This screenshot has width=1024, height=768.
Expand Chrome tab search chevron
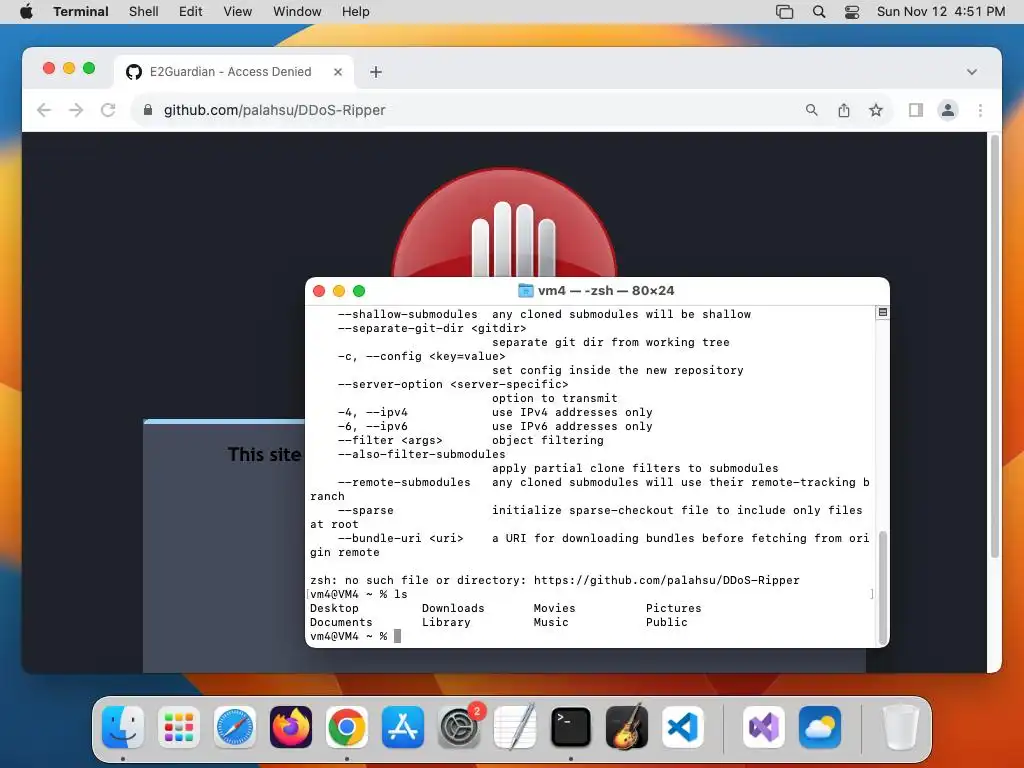(x=972, y=72)
